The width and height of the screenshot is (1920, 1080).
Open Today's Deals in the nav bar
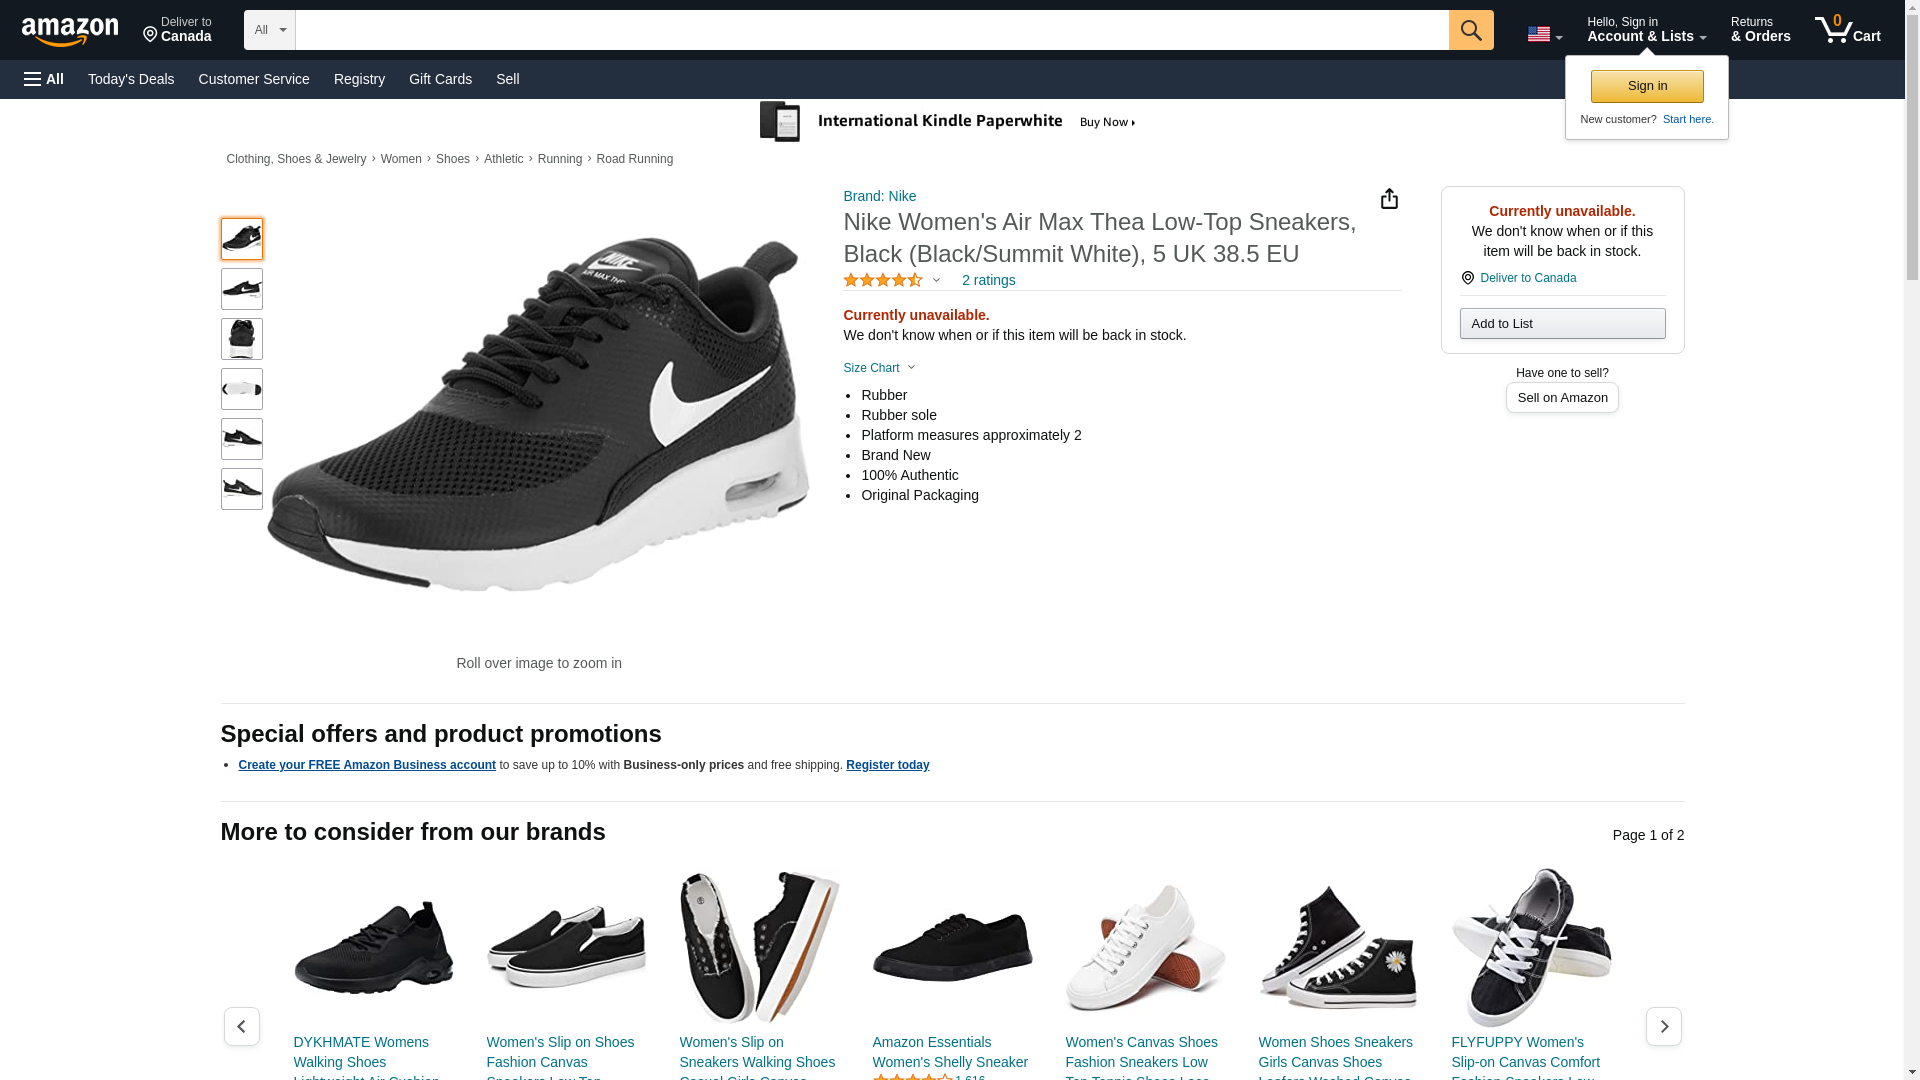click(131, 79)
